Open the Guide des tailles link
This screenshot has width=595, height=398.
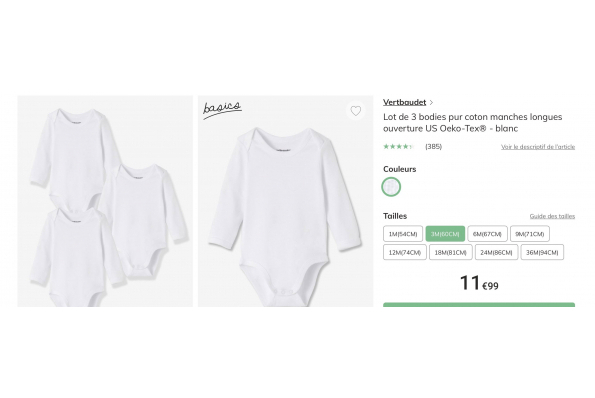pos(552,216)
